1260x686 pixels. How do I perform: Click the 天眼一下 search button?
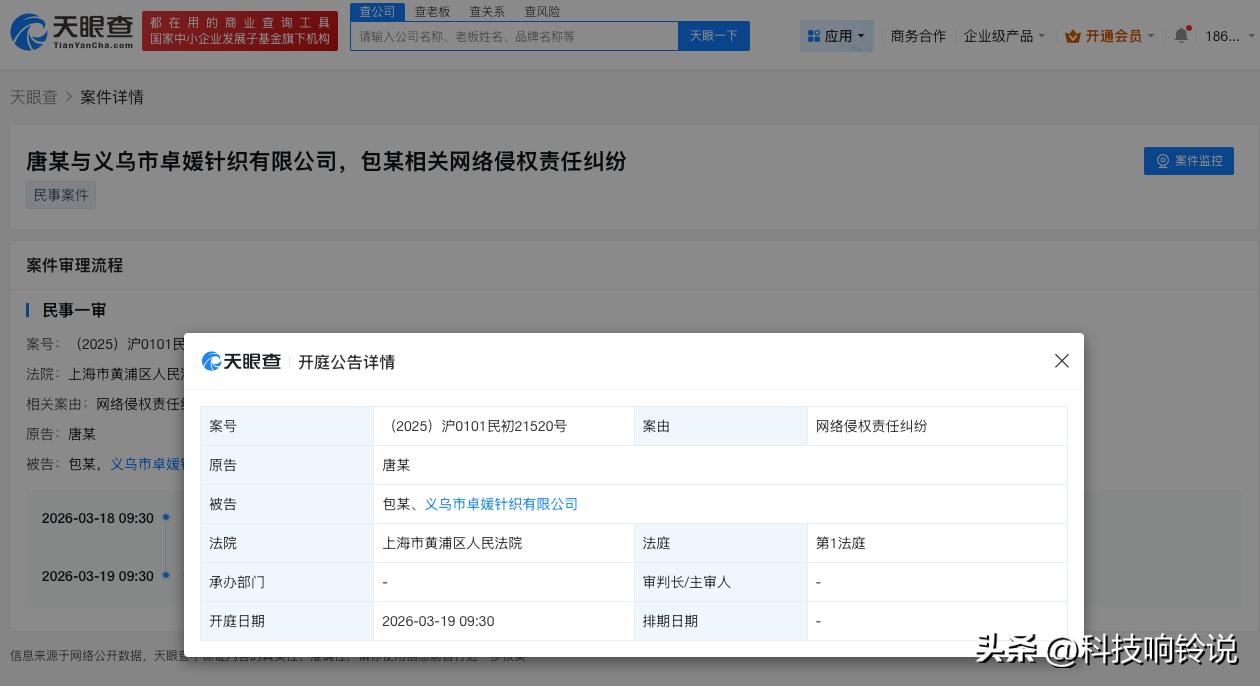pyautogui.click(x=713, y=35)
